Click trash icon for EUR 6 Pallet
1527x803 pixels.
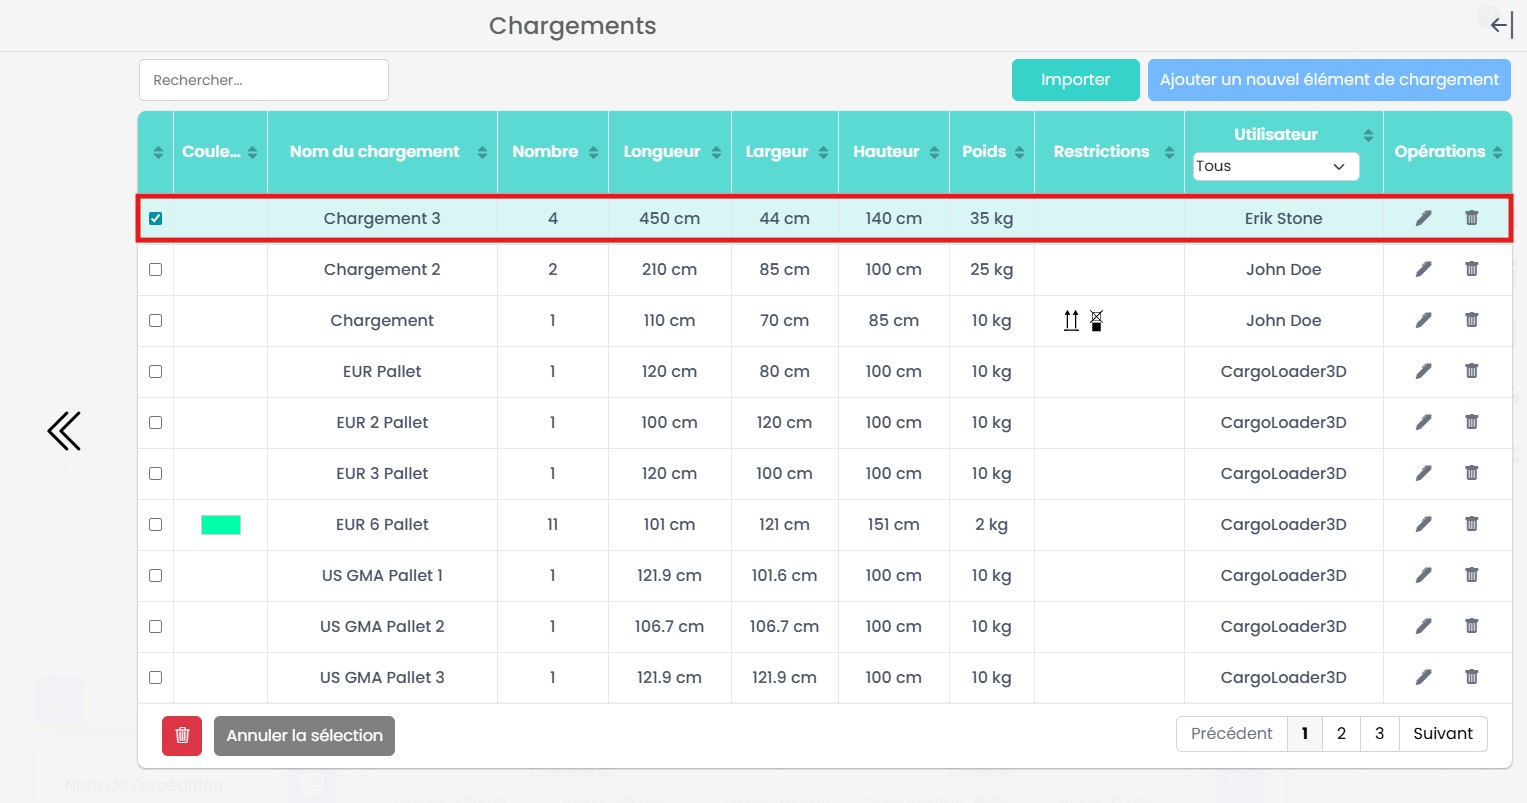(x=1471, y=524)
